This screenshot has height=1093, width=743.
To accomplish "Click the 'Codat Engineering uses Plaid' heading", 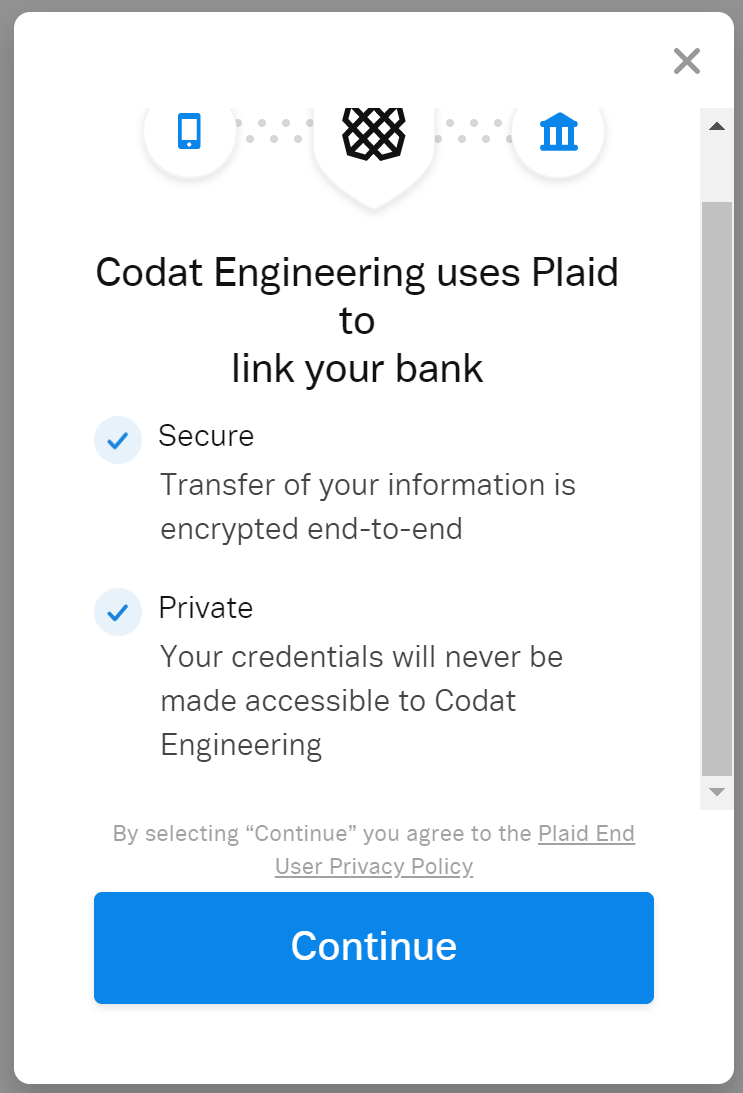I will (357, 273).
